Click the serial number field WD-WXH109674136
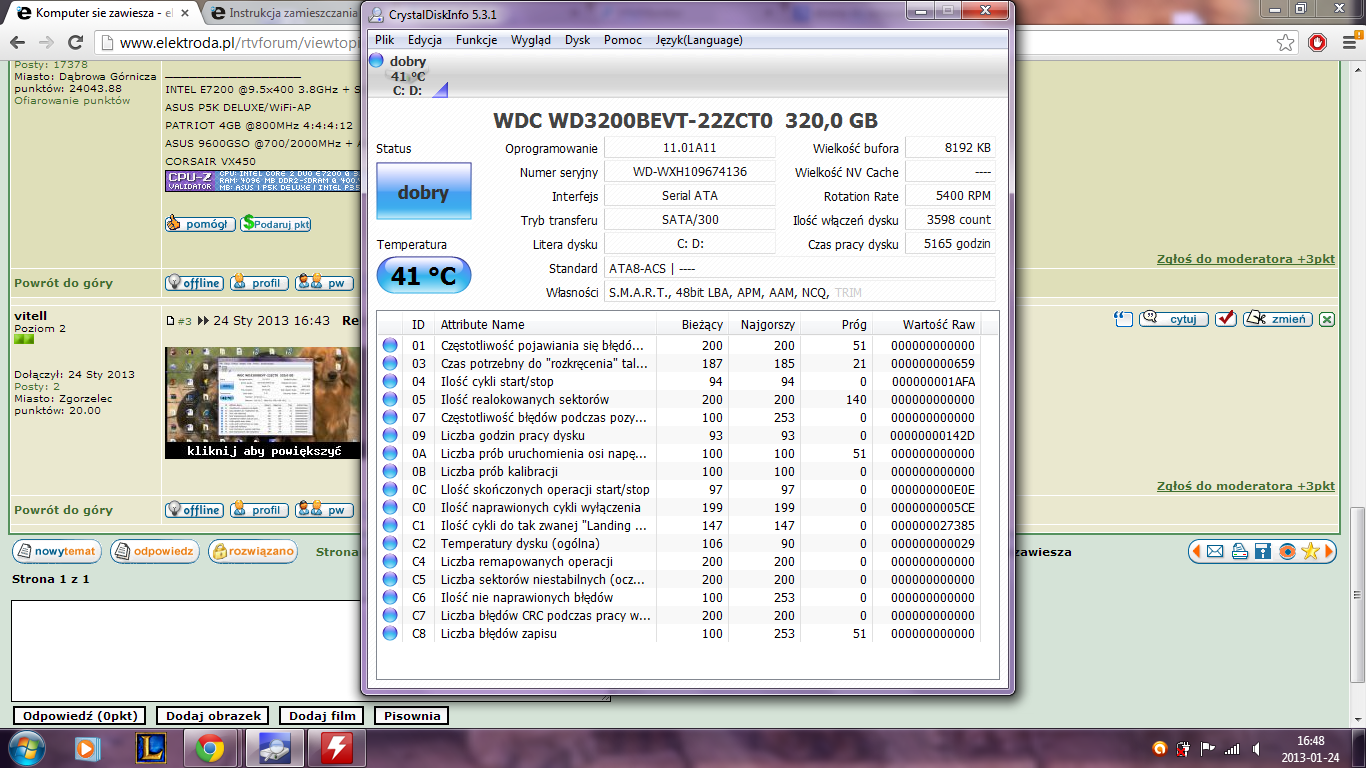Viewport: 1366px width, 768px height. tap(690, 172)
